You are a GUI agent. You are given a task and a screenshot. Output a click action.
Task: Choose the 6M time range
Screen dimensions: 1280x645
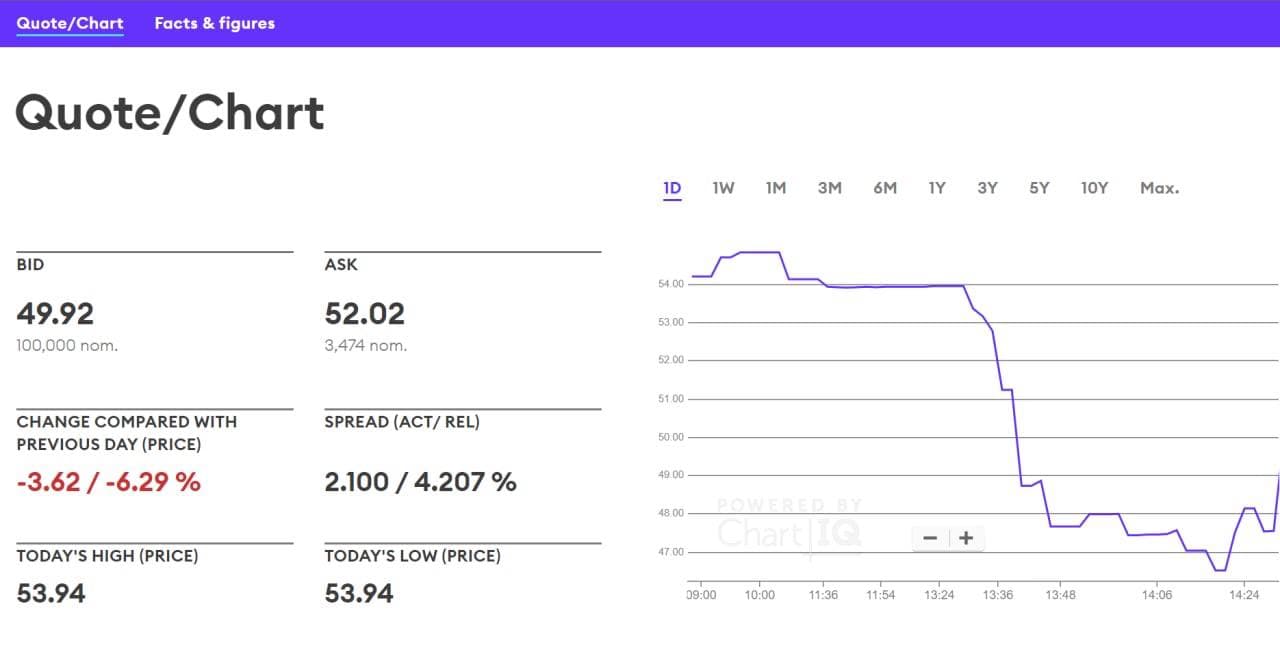pos(884,188)
